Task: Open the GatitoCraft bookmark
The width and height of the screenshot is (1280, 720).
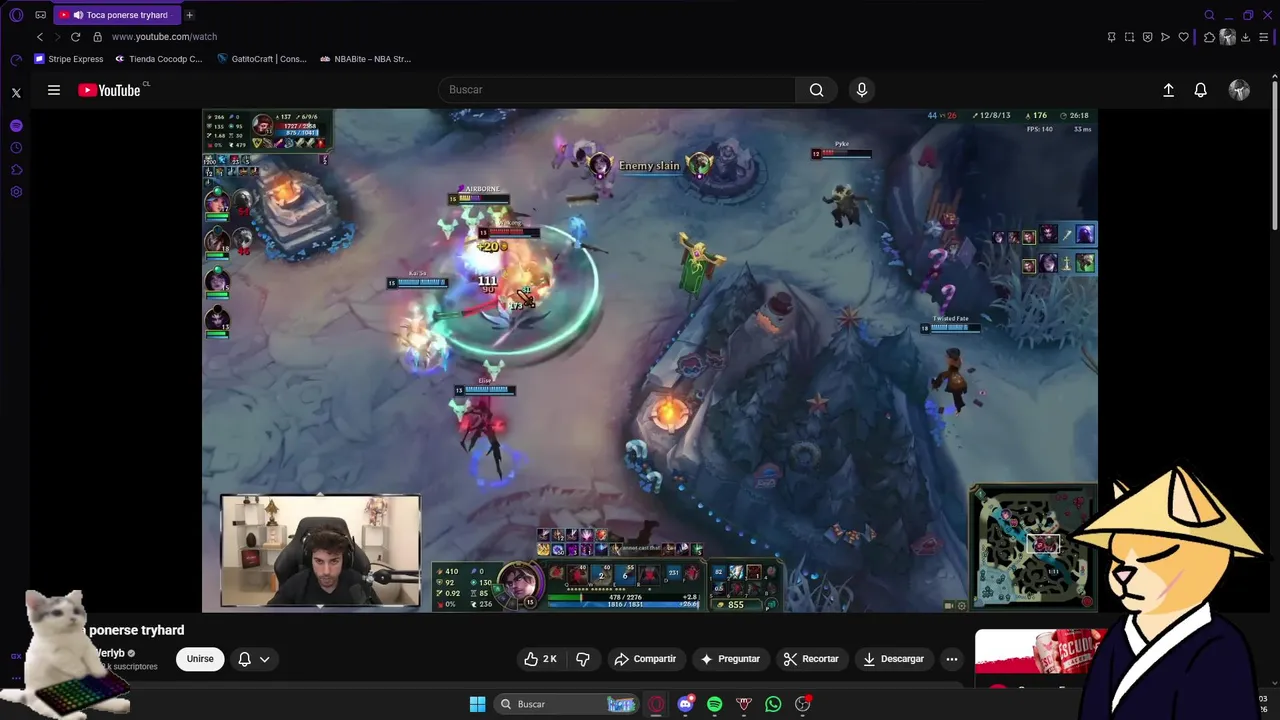Action: coord(262,59)
